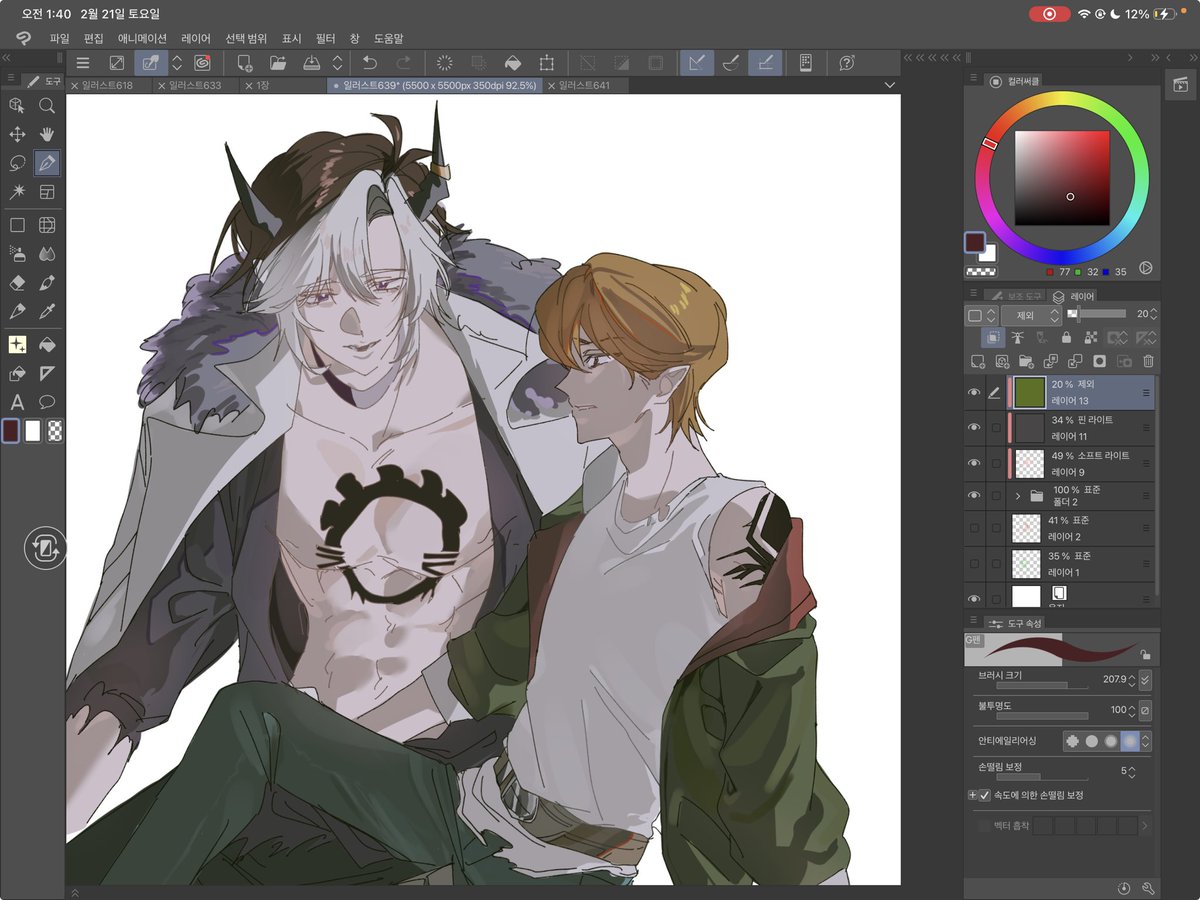Show 레이어 1 by toggling visibility box
1200x900 pixels.
click(974, 563)
